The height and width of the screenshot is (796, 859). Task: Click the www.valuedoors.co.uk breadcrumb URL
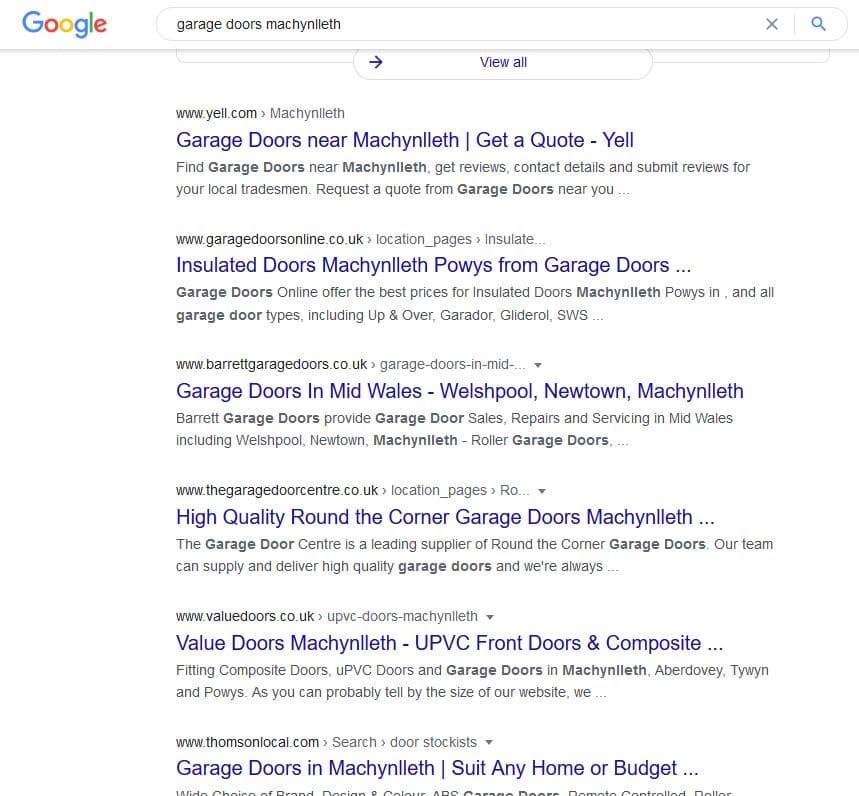pos(244,616)
